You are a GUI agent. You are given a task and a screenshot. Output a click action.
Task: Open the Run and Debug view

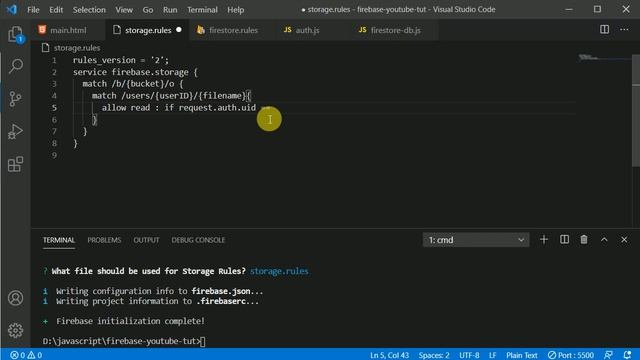(x=16, y=131)
